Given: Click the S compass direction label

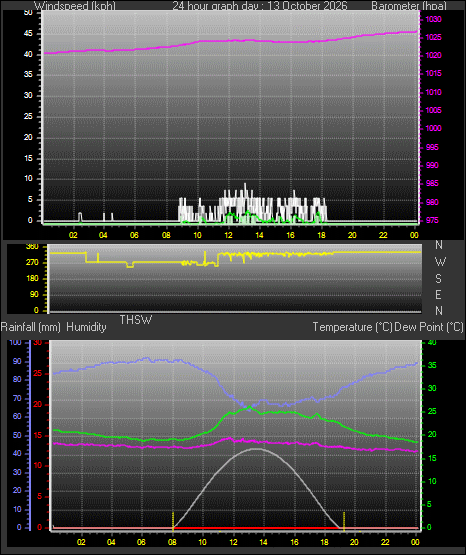Looking at the screenshot, I should coord(438,279).
